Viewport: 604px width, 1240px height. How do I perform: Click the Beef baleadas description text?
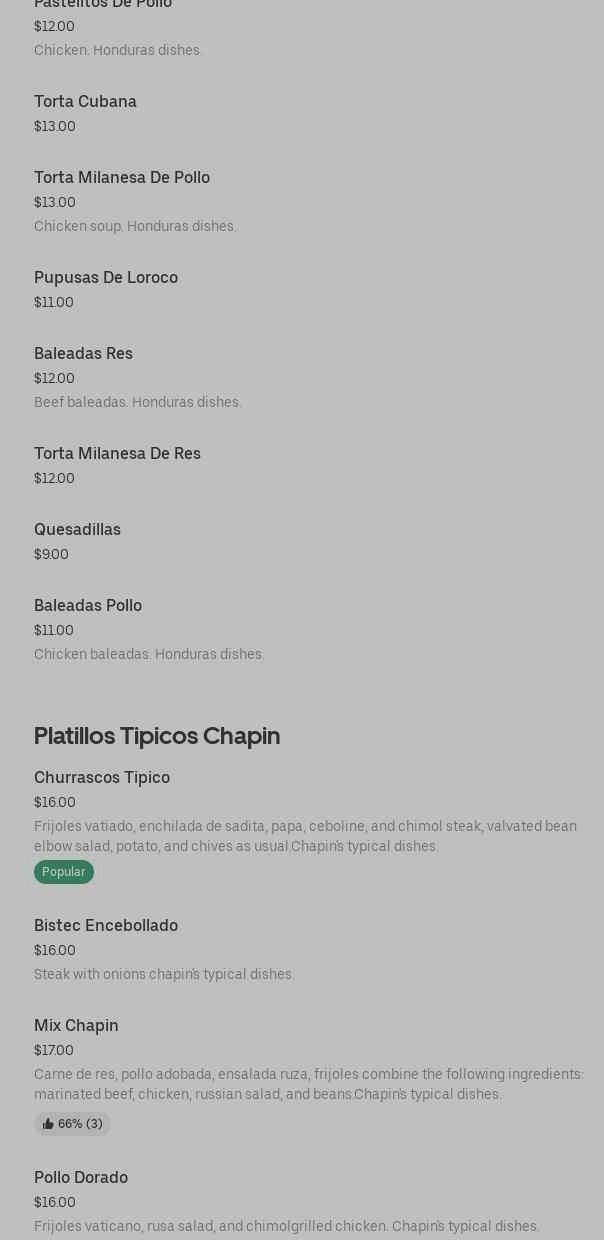click(x=138, y=403)
